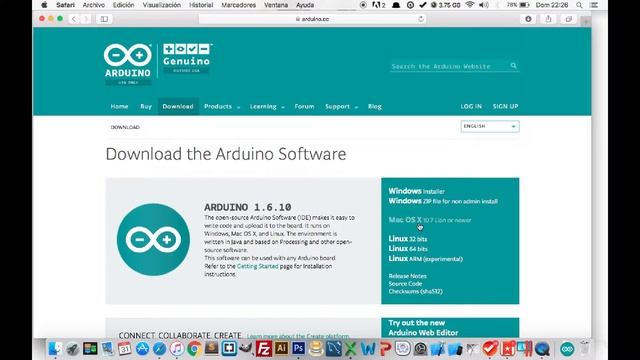Open a new Safari tab with plus
The height and width of the screenshot is (360, 640).
tap(586, 22)
